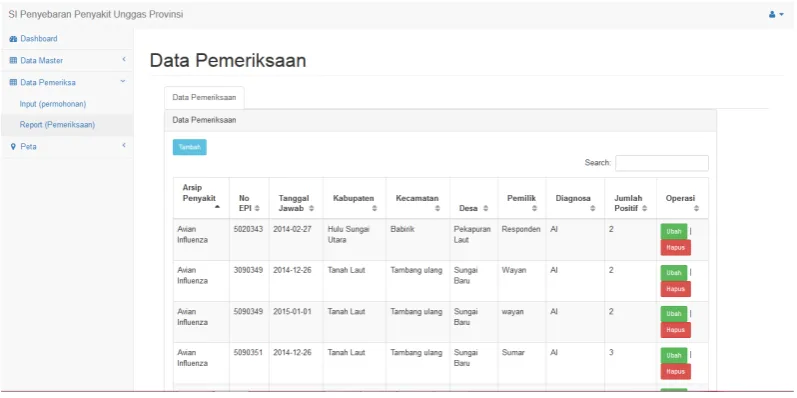
Task: Click the Diagnosa sort arrows
Action: [x=593, y=208]
